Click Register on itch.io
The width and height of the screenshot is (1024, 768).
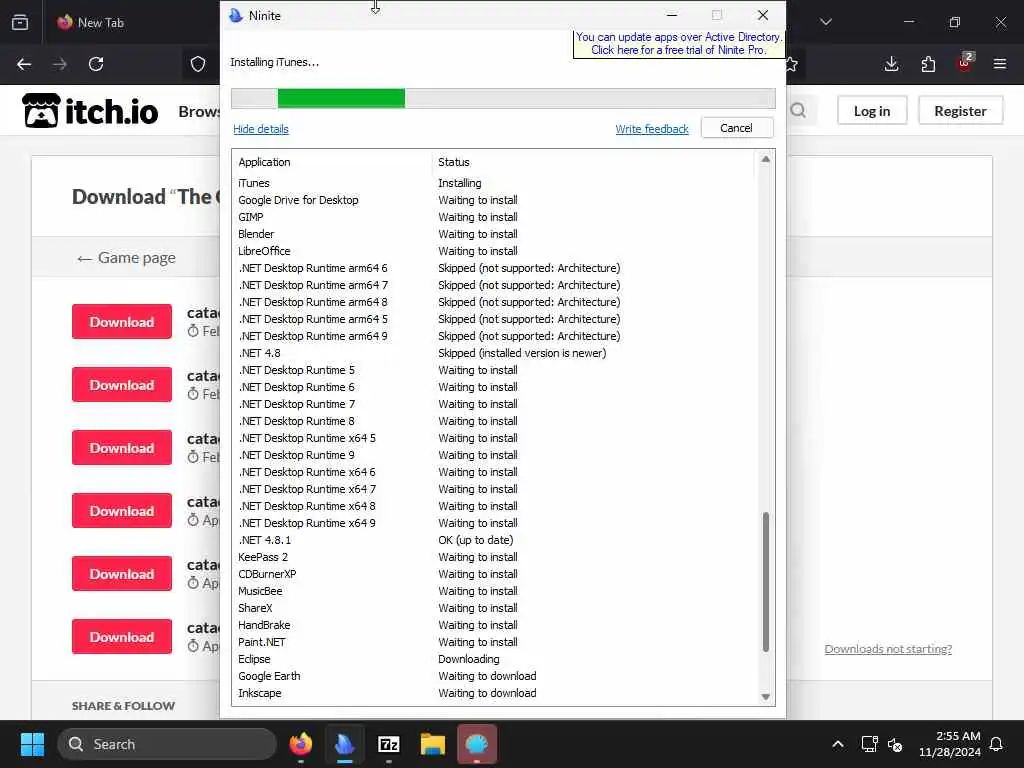(960, 111)
